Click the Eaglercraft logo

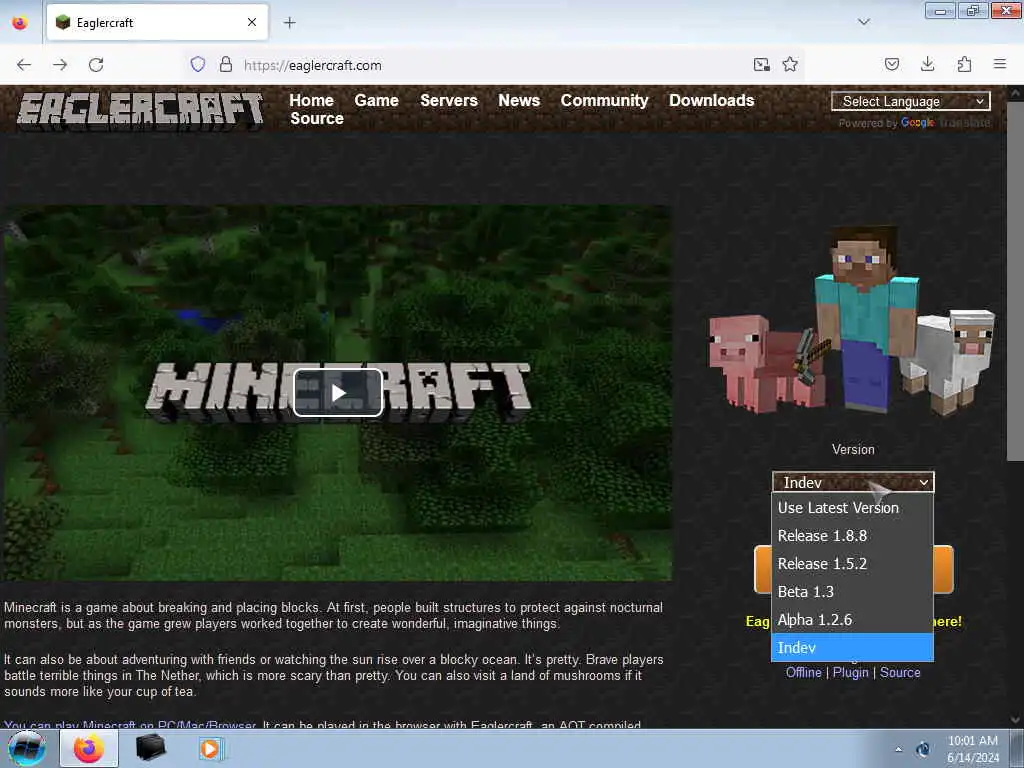(140, 109)
